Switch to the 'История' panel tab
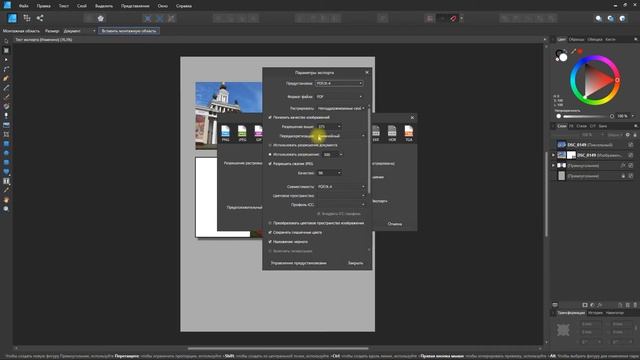The height and width of the screenshot is (360, 640). click(x=596, y=313)
